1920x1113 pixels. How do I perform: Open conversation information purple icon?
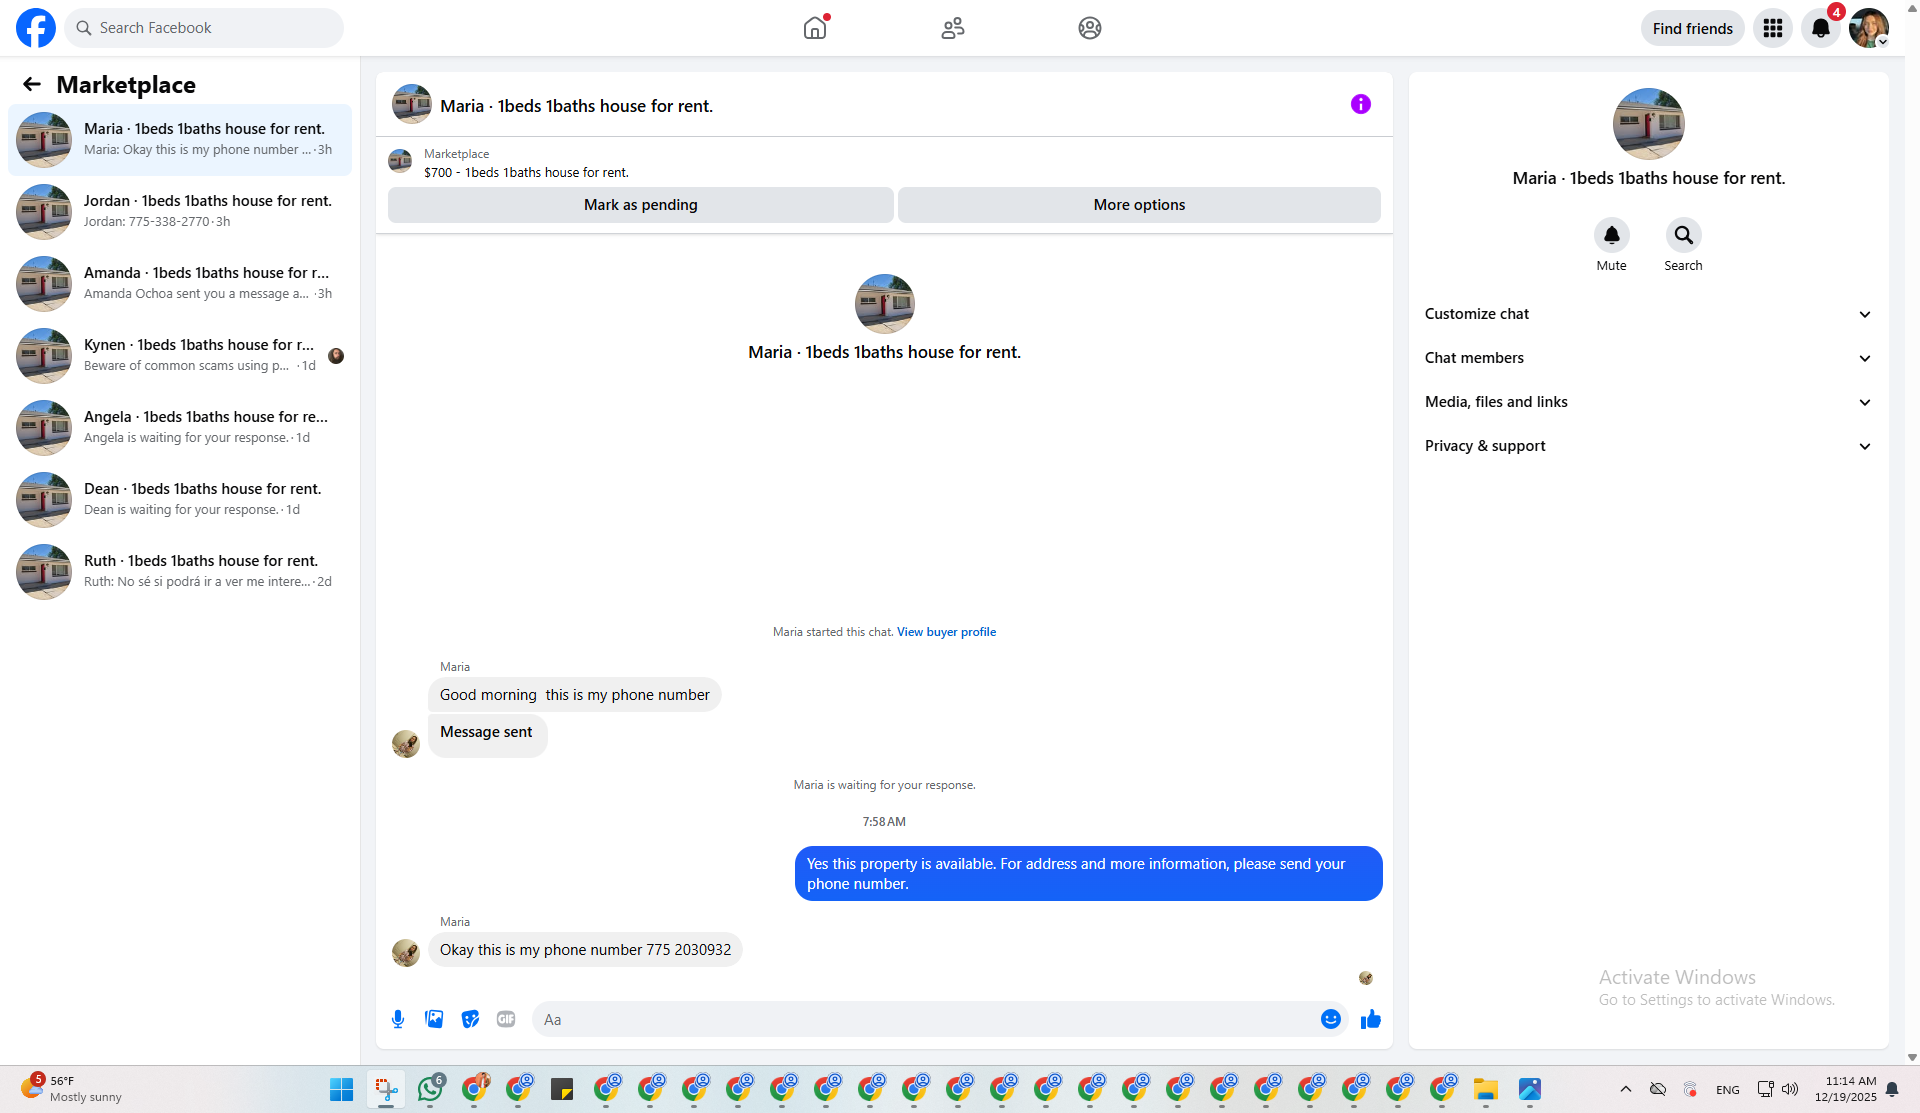point(1361,104)
